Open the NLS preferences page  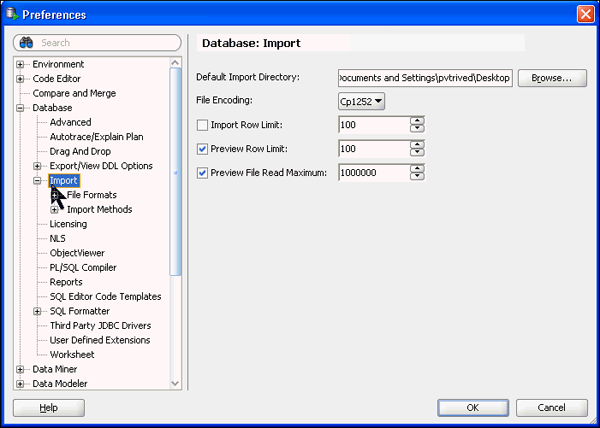click(57, 238)
